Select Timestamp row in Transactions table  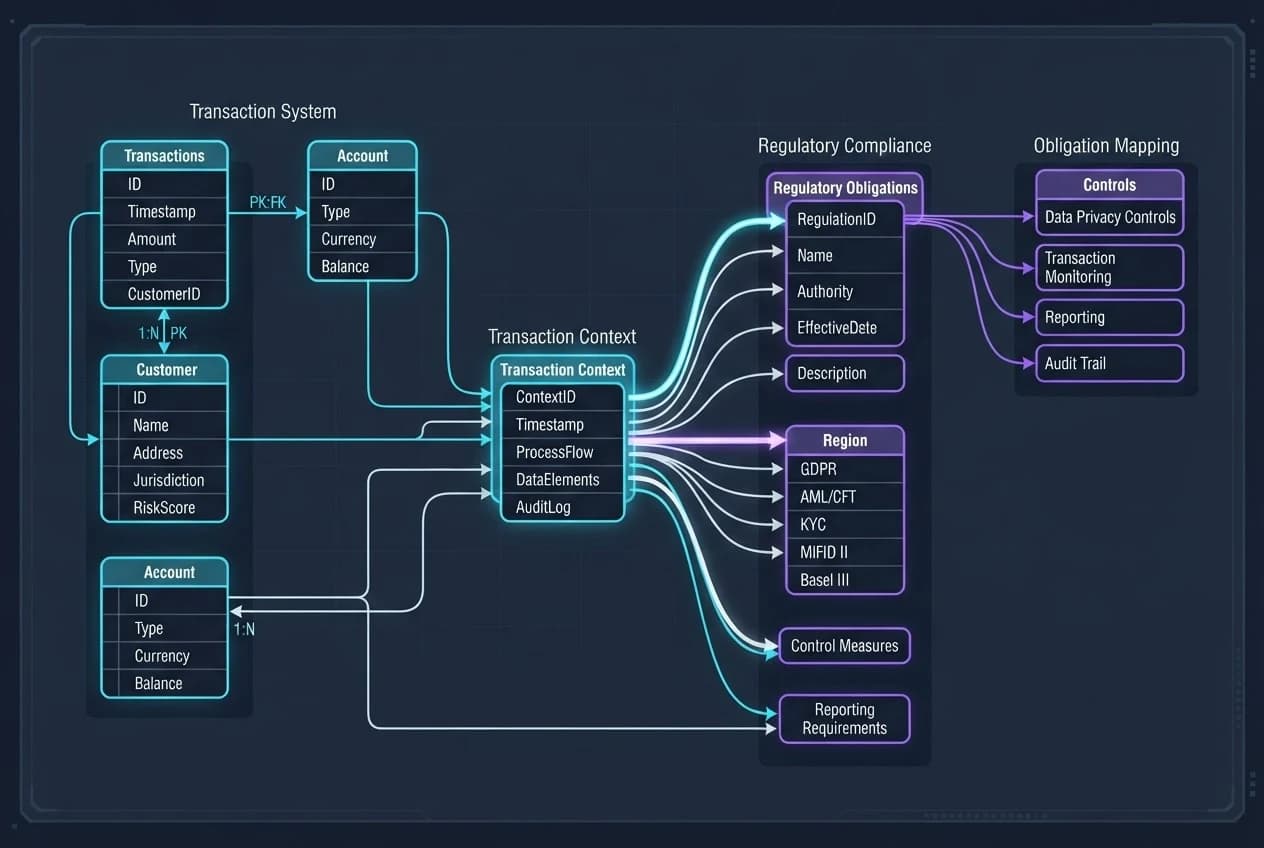(x=164, y=212)
